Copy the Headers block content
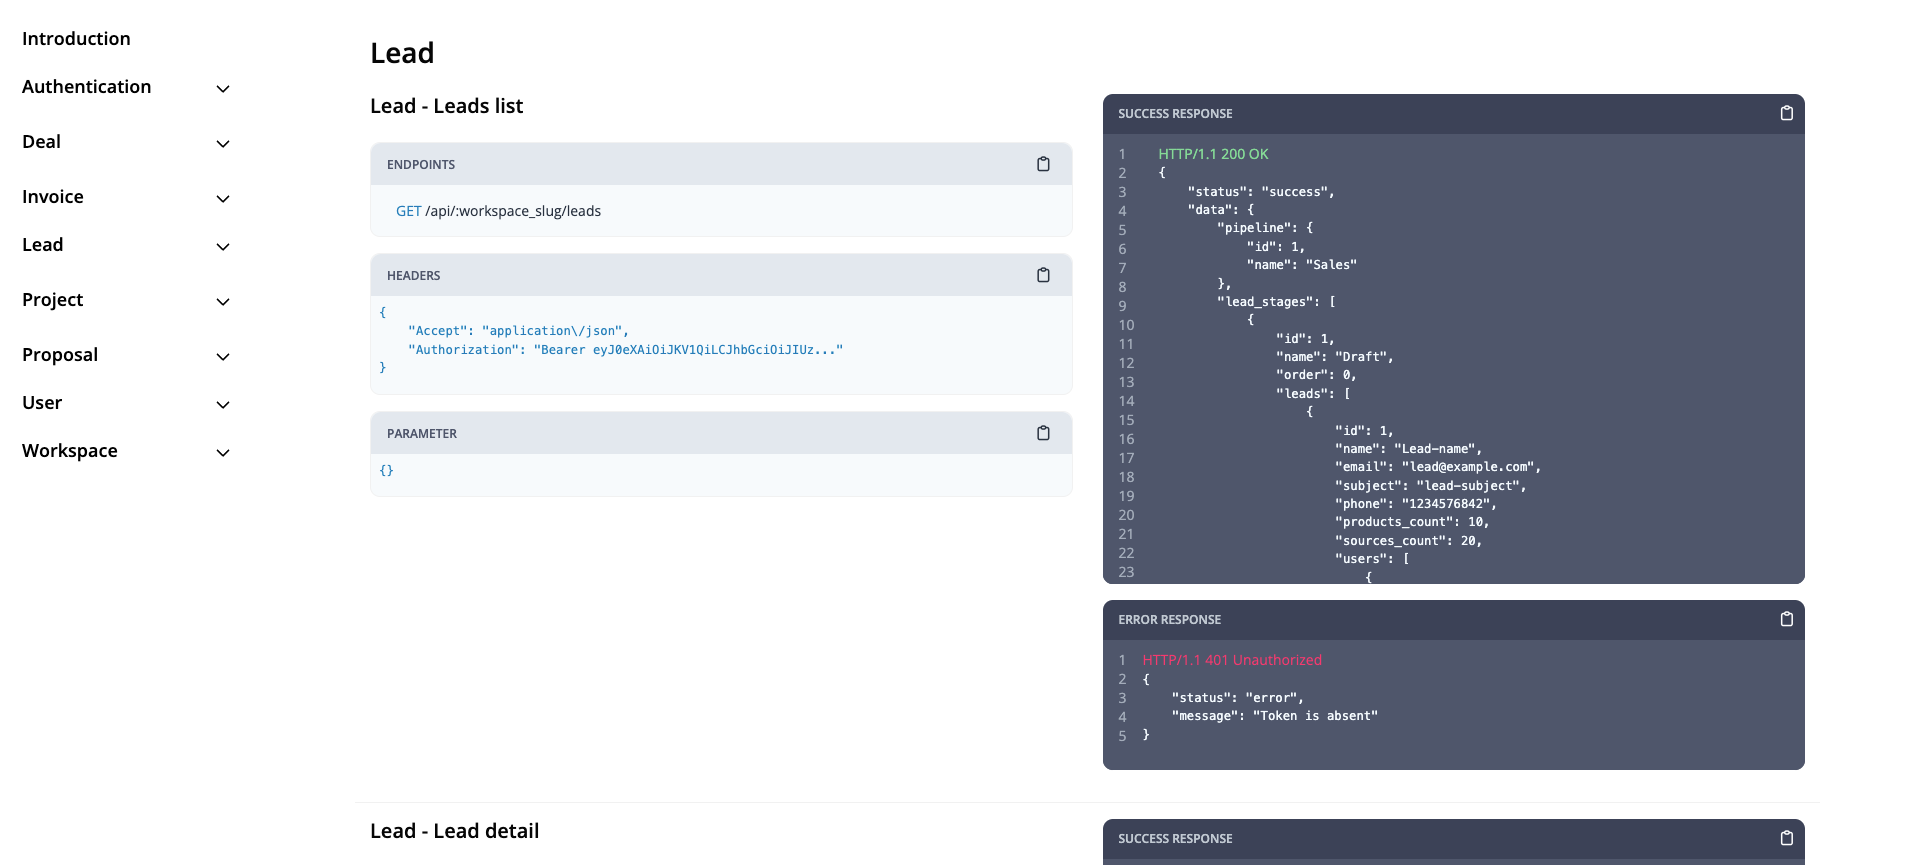The height and width of the screenshot is (865, 1920). point(1043,275)
